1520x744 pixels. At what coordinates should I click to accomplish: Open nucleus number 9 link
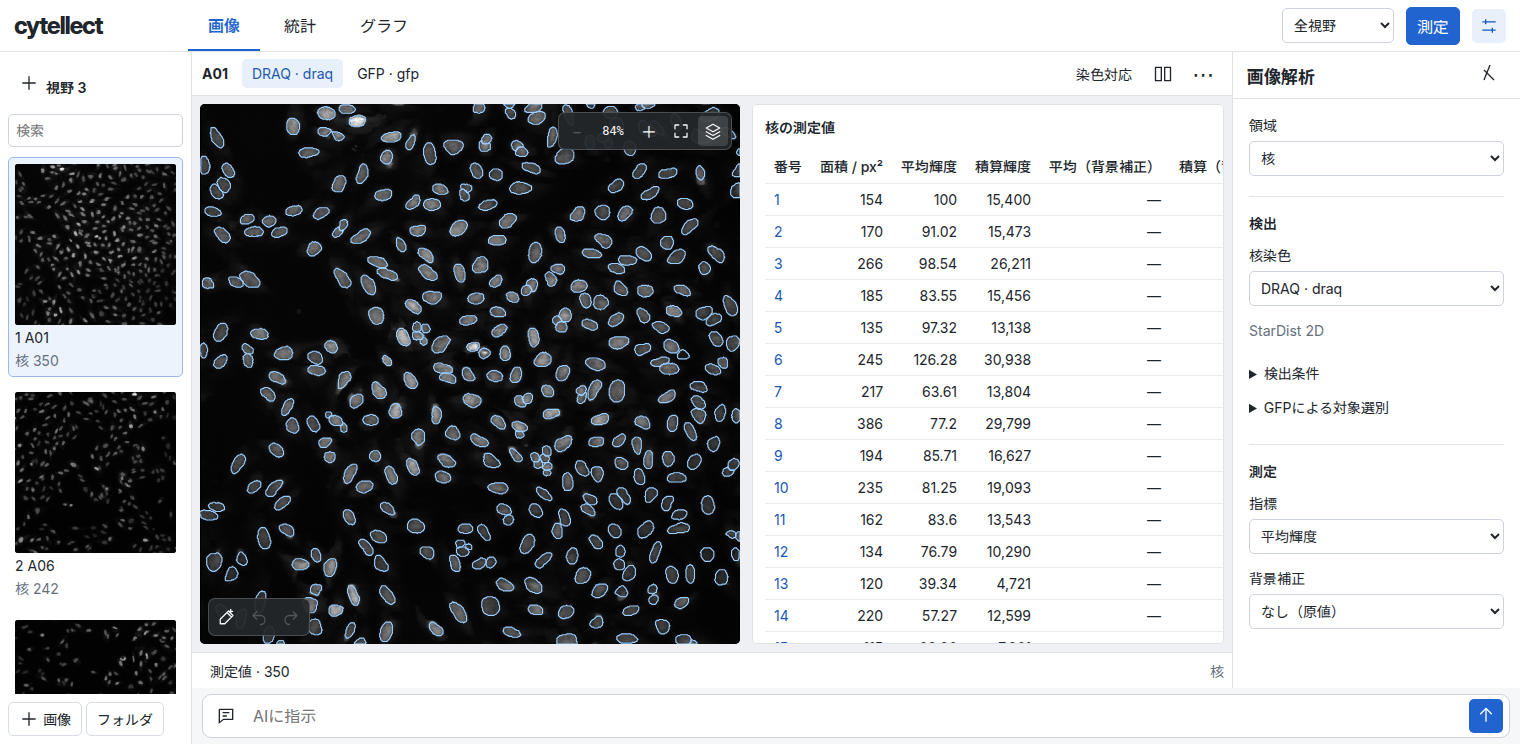(778, 456)
